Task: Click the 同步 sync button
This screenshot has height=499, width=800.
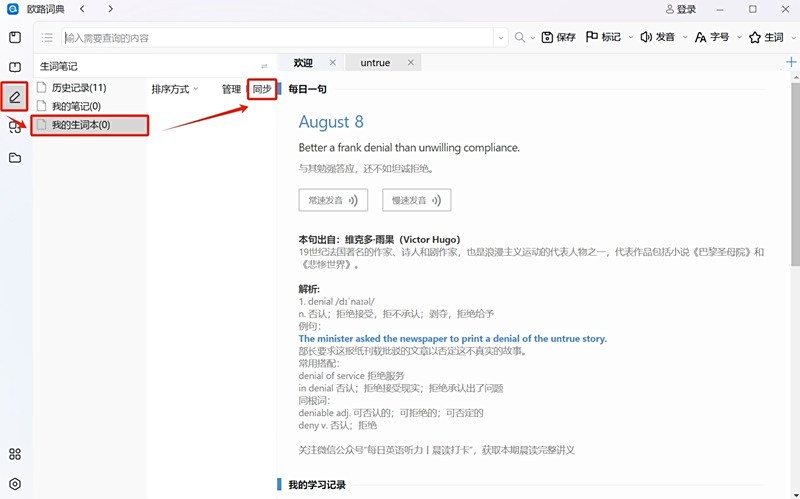Action: (262, 89)
